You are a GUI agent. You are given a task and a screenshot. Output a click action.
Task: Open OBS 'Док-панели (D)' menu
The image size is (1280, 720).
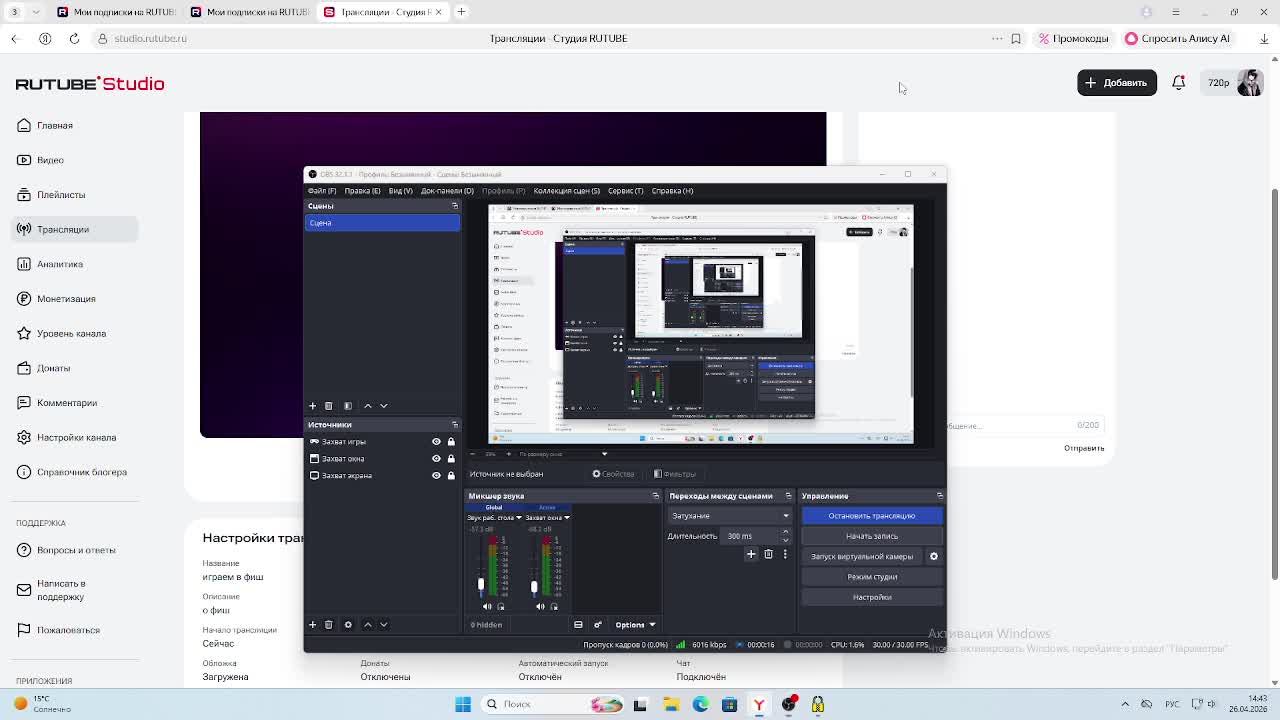click(447, 191)
